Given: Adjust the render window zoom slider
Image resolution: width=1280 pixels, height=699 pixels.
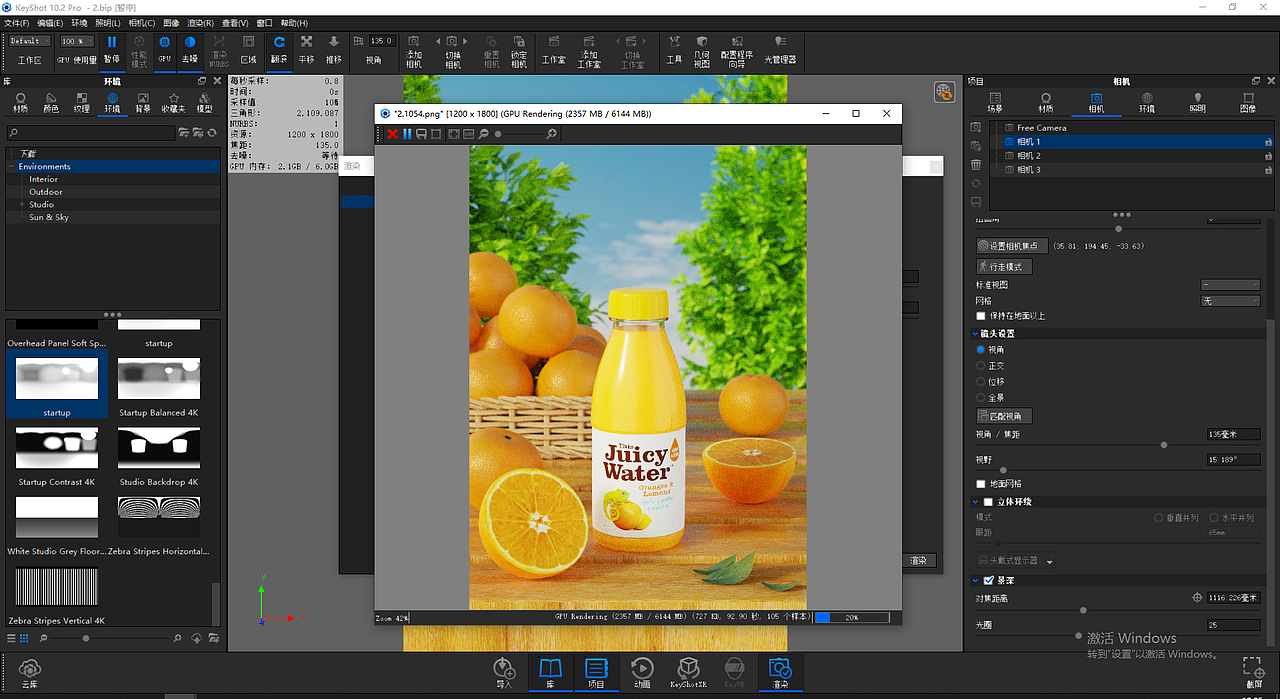Looking at the screenshot, I should click(x=499, y=134).
